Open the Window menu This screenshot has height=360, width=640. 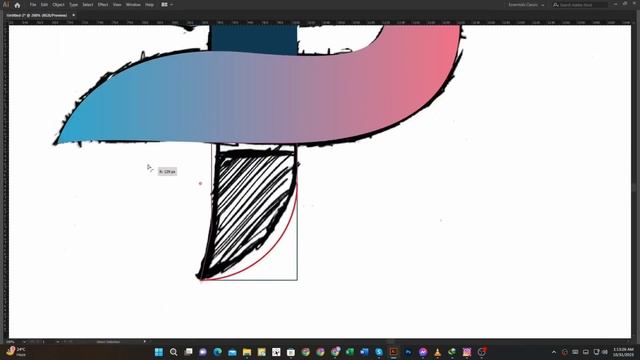pyautogui.click(x=133, y=5)
